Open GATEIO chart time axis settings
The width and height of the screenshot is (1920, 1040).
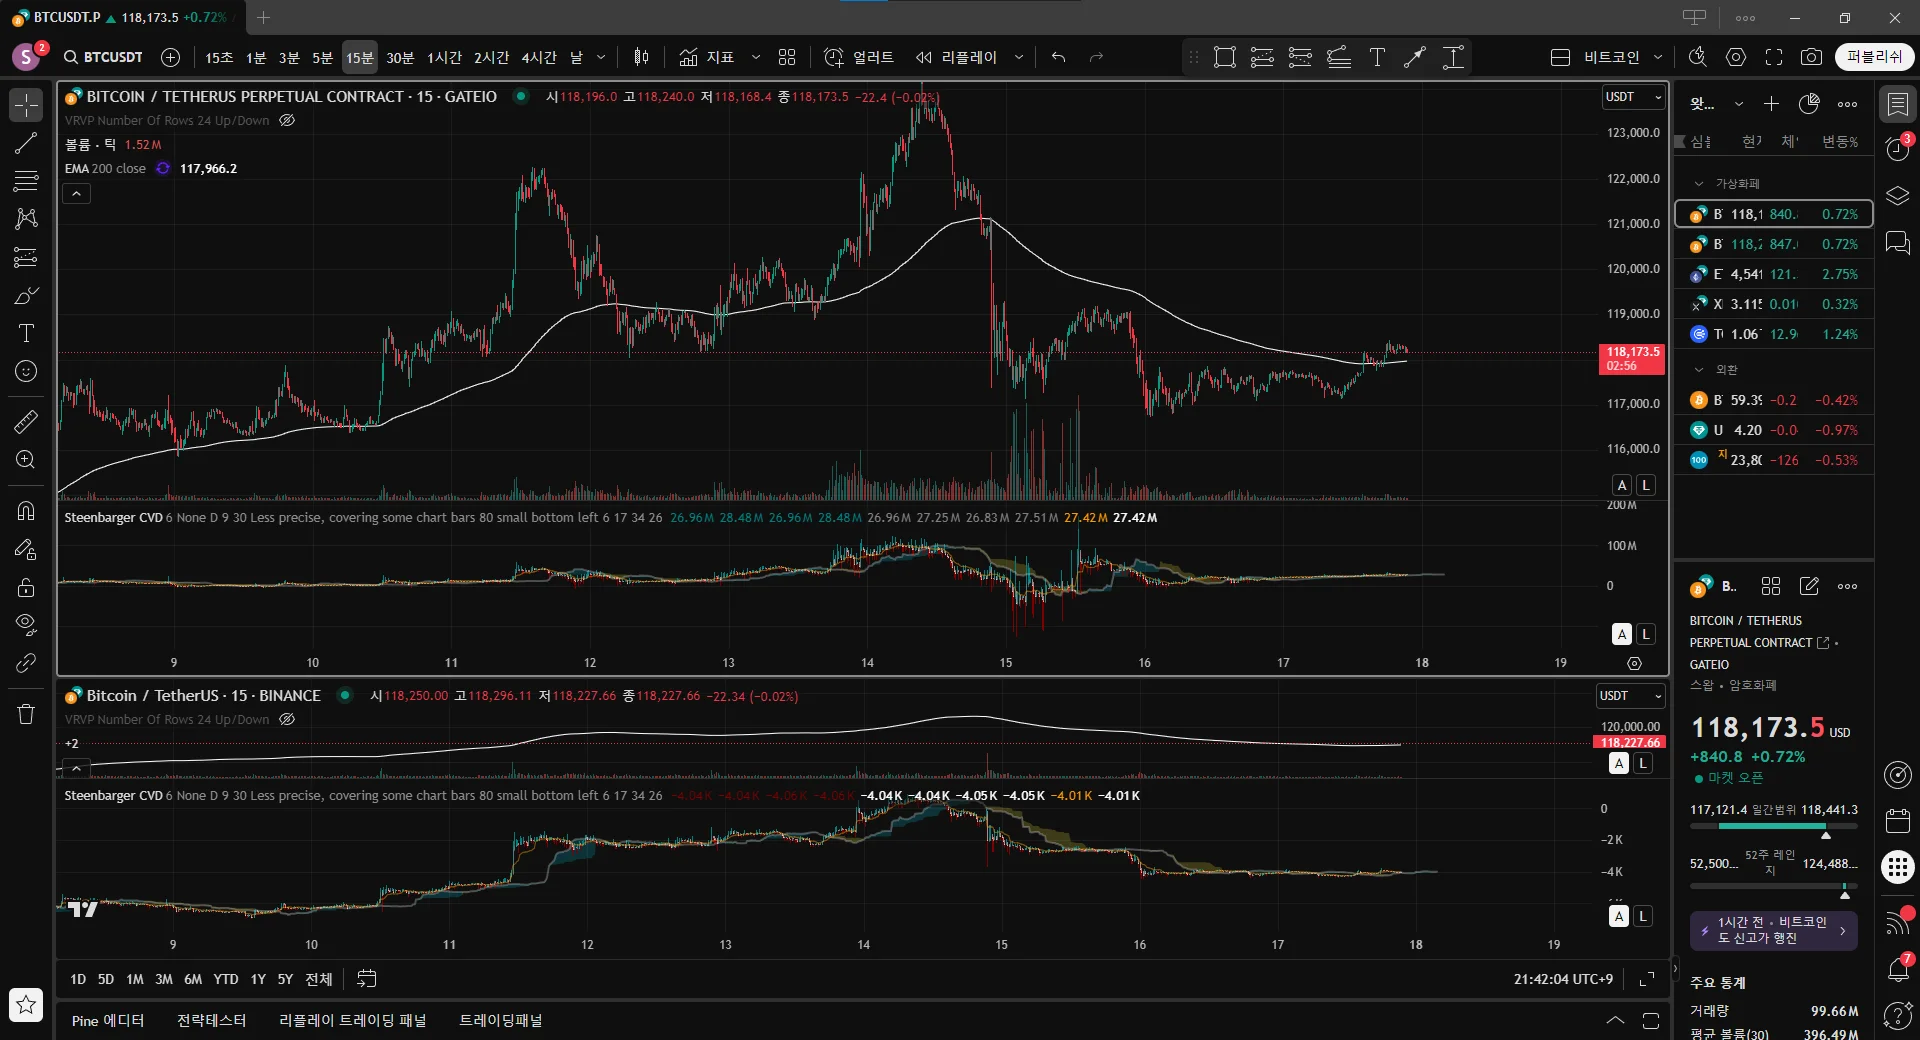[1635, 663]
